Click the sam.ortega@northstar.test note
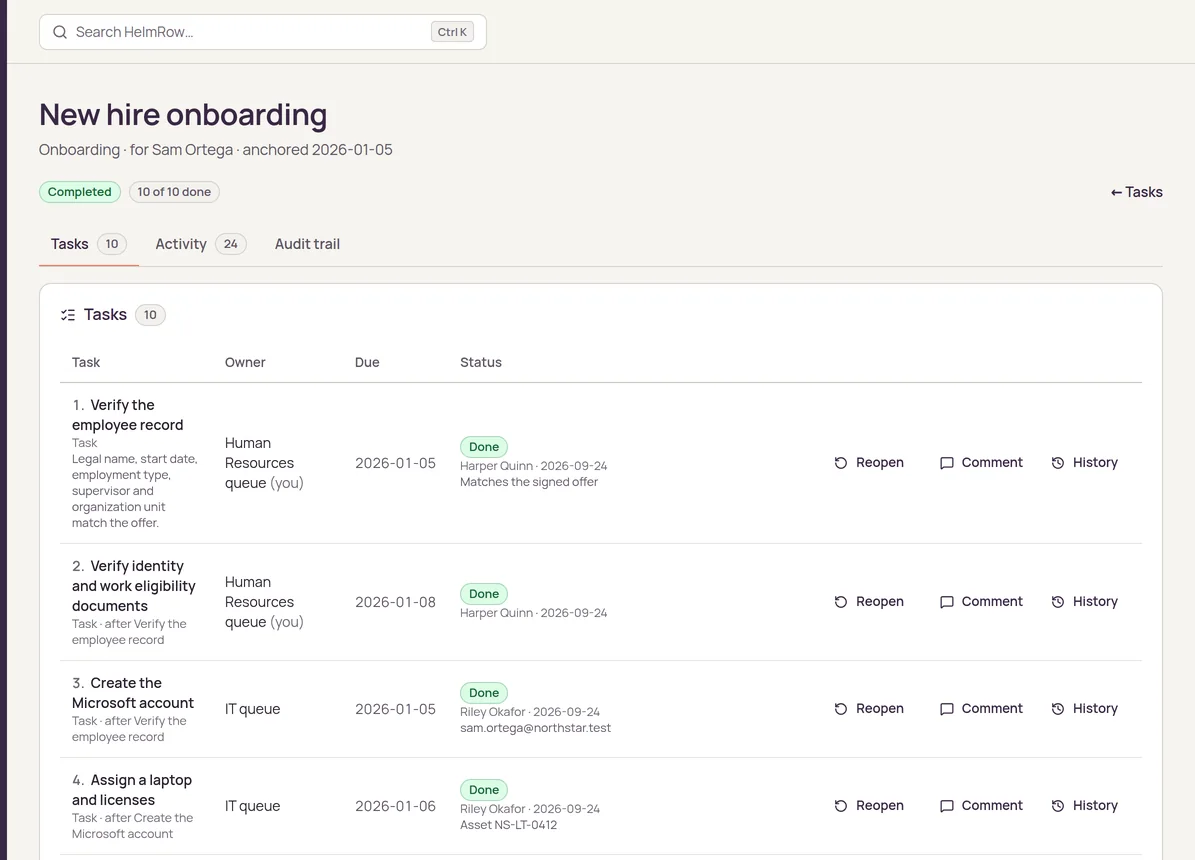The height and width of the screenshot is (860, 1195). click(x=535, y=728)
